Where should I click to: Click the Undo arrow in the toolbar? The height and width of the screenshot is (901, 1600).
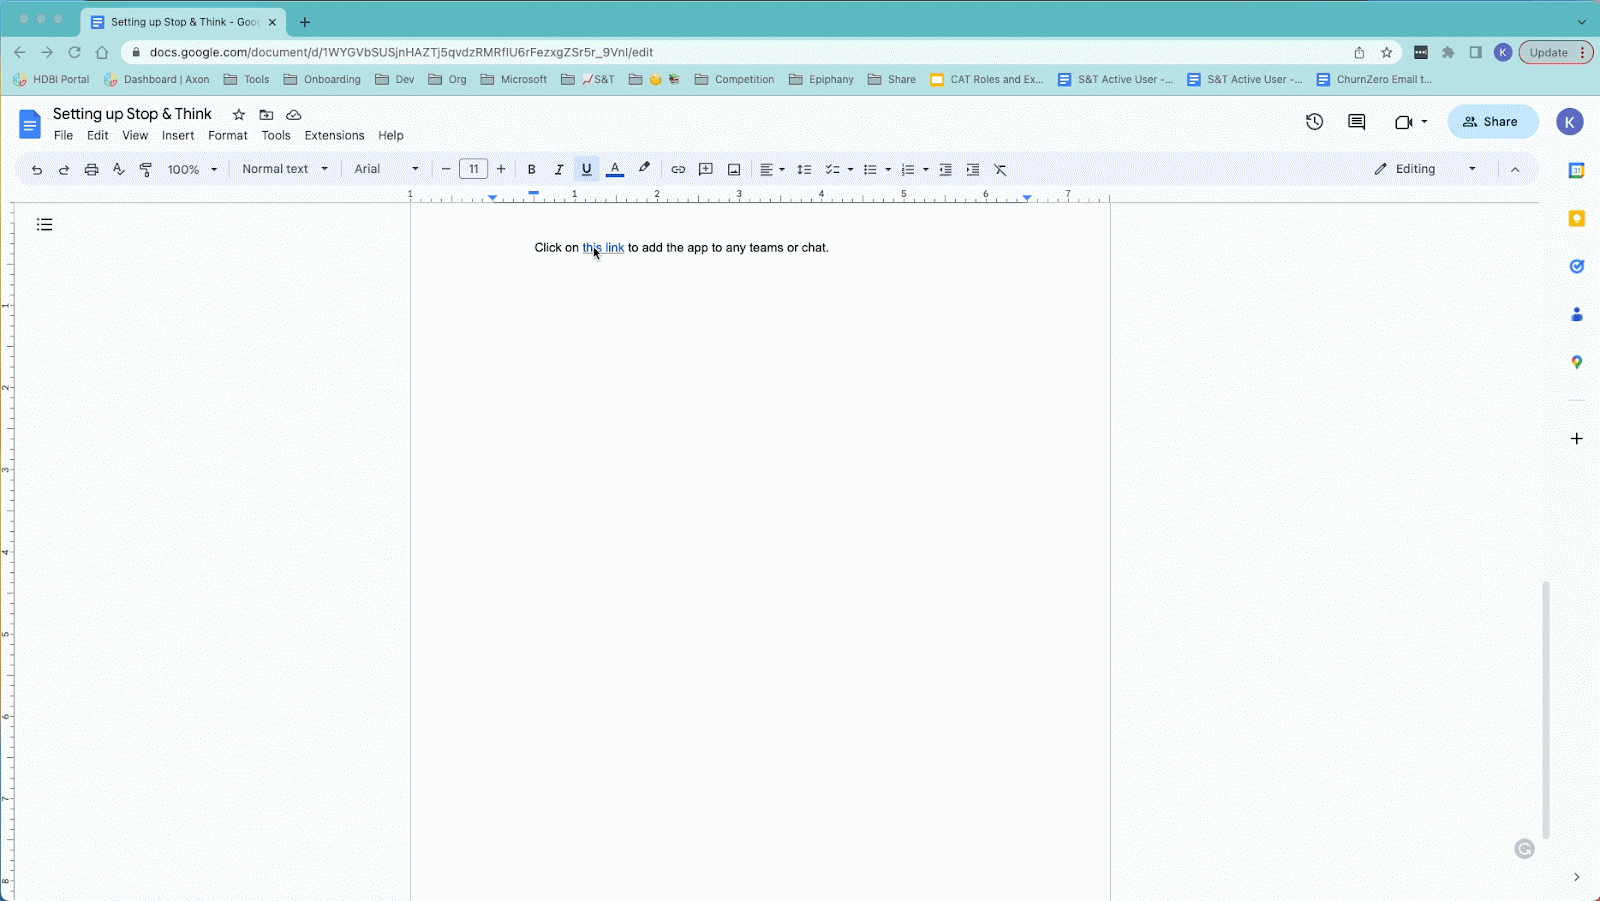click(x=37, y=170)
